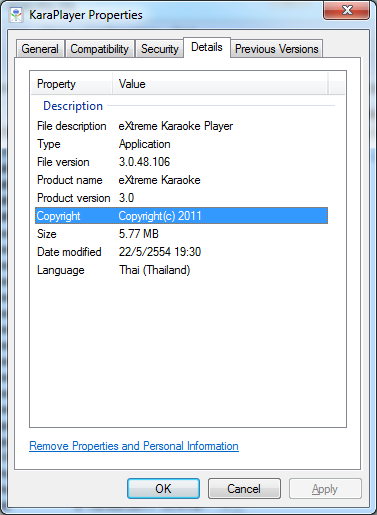Open Remove Properties and Personal Information link

[134, 446]
